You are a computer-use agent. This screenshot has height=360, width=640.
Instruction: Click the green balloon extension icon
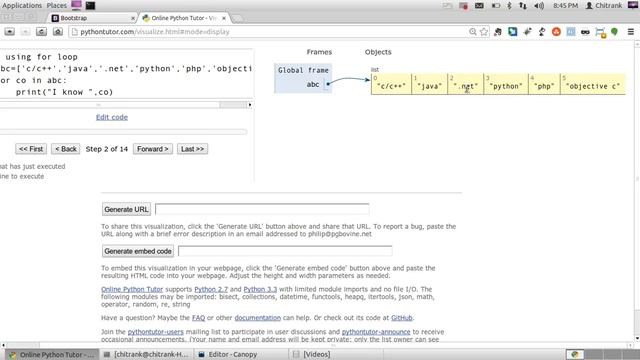point(614,31)
